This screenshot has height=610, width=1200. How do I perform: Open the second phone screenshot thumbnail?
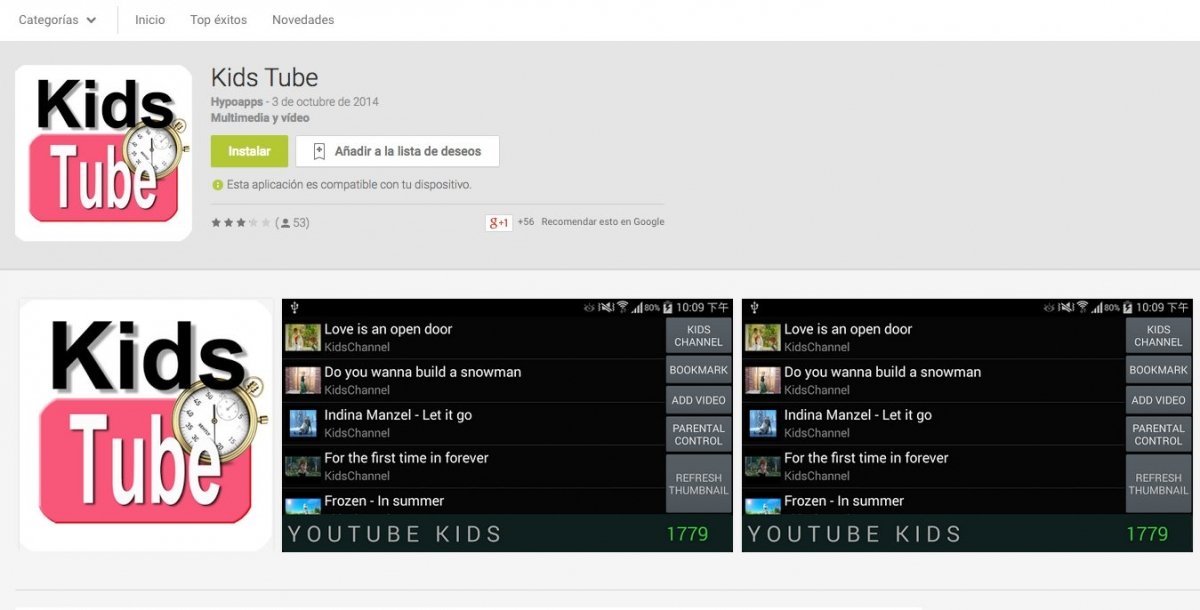[967, 425]
